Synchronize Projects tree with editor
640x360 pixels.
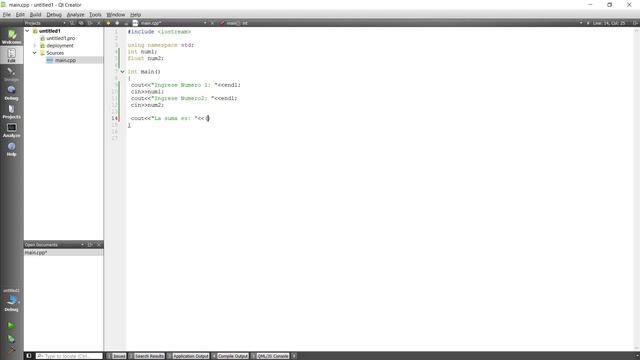click(x=81, y=23)
